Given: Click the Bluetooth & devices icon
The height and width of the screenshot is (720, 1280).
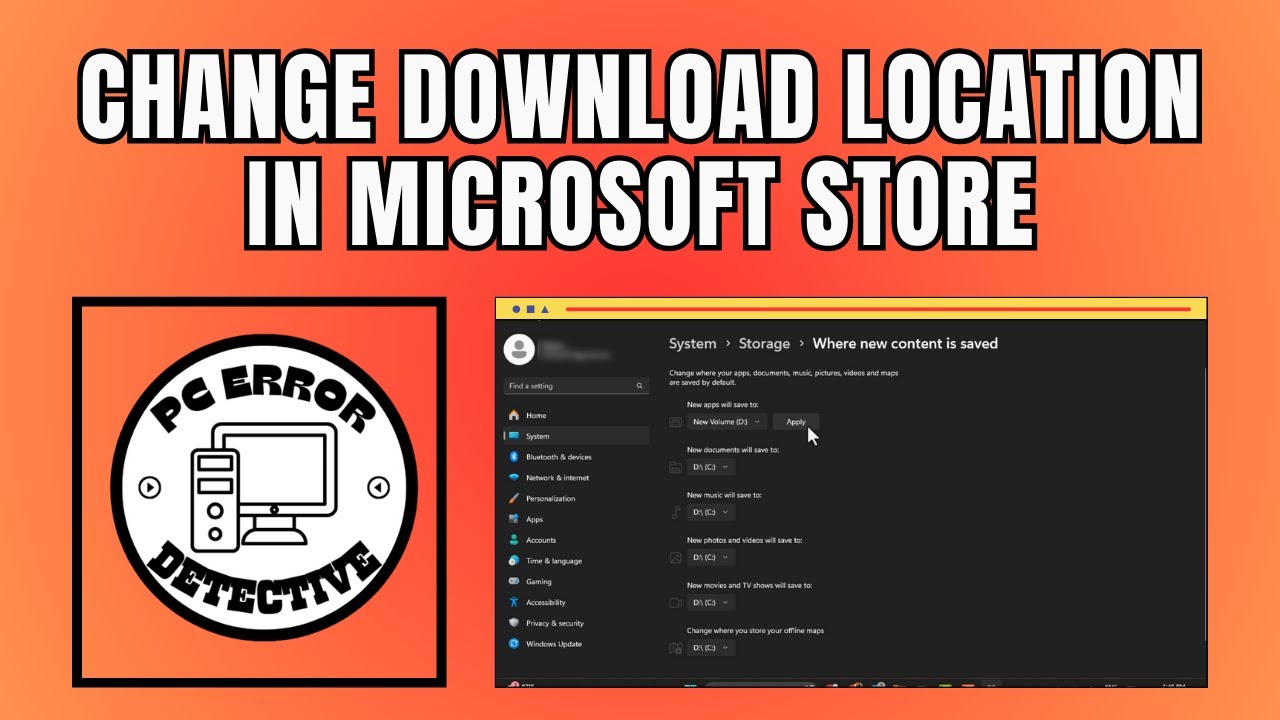Looking at the screenshot, I should (x=514, y=457).
